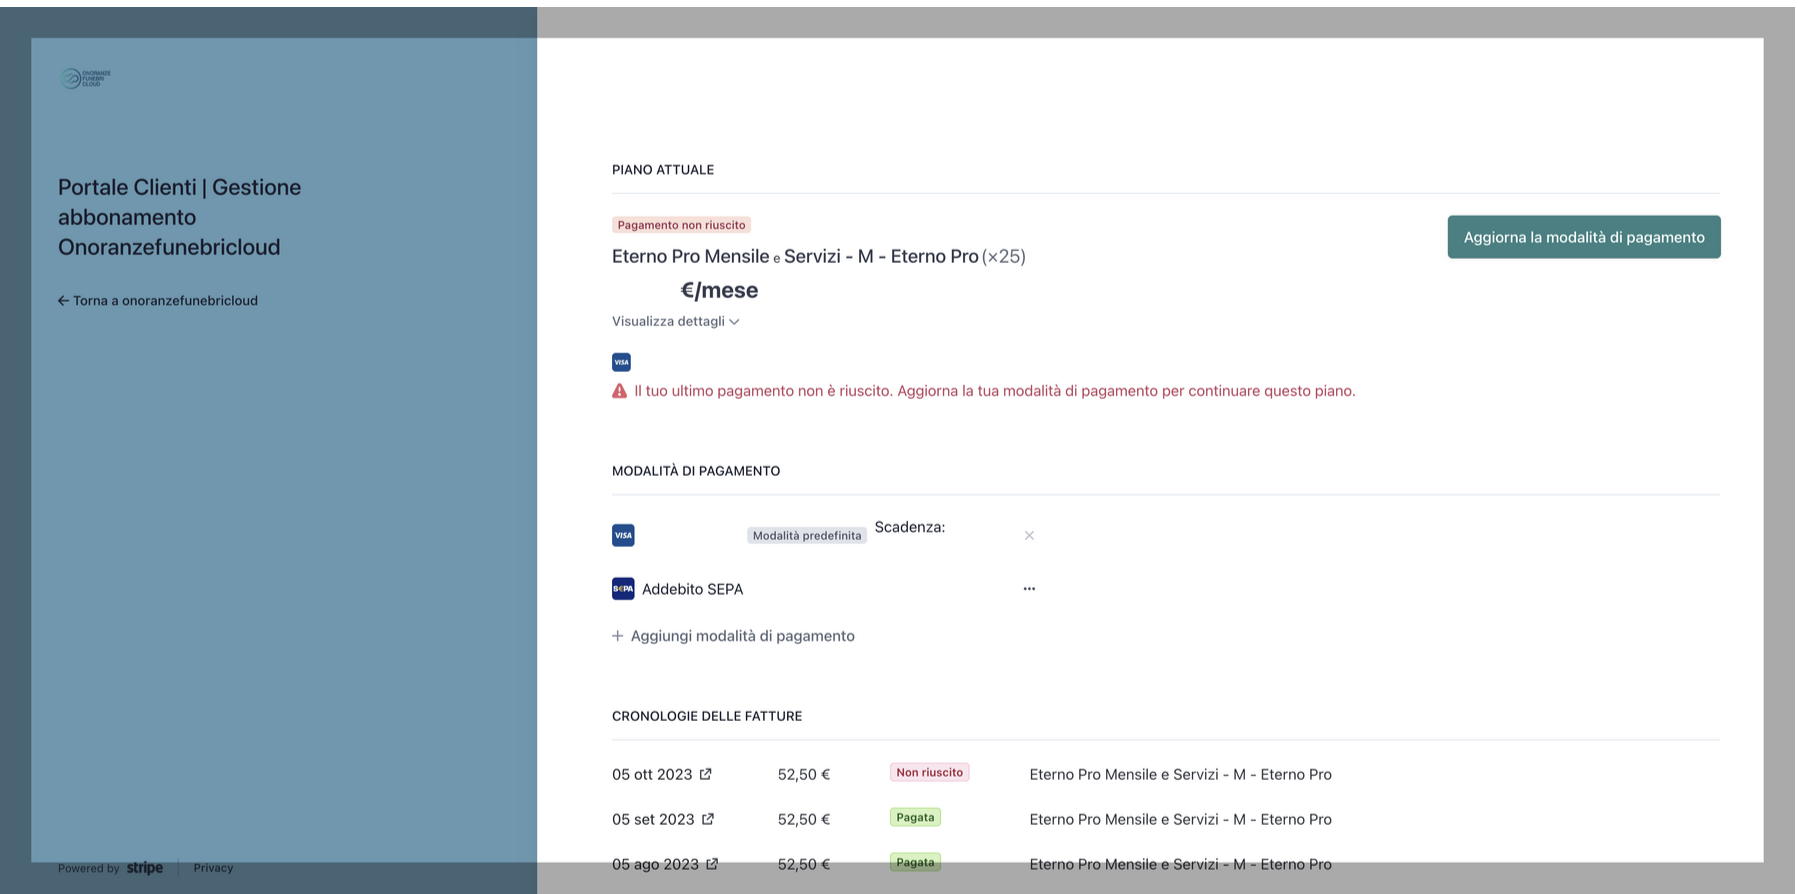Click the Onoranze Funebri Cloud logo
This screenshot has height=894, width=1798.
85,78
